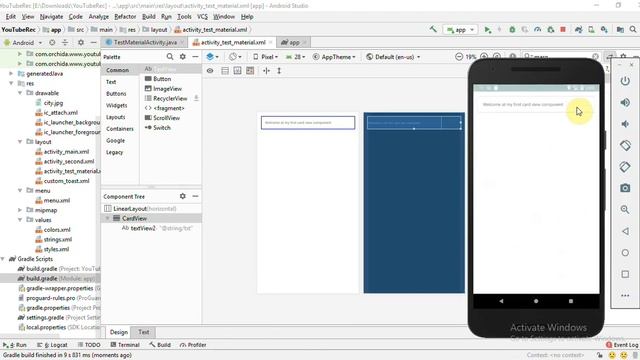This screenshot has height=360, width=640.
Task: Click the emulator Power button
Action: 625,81
